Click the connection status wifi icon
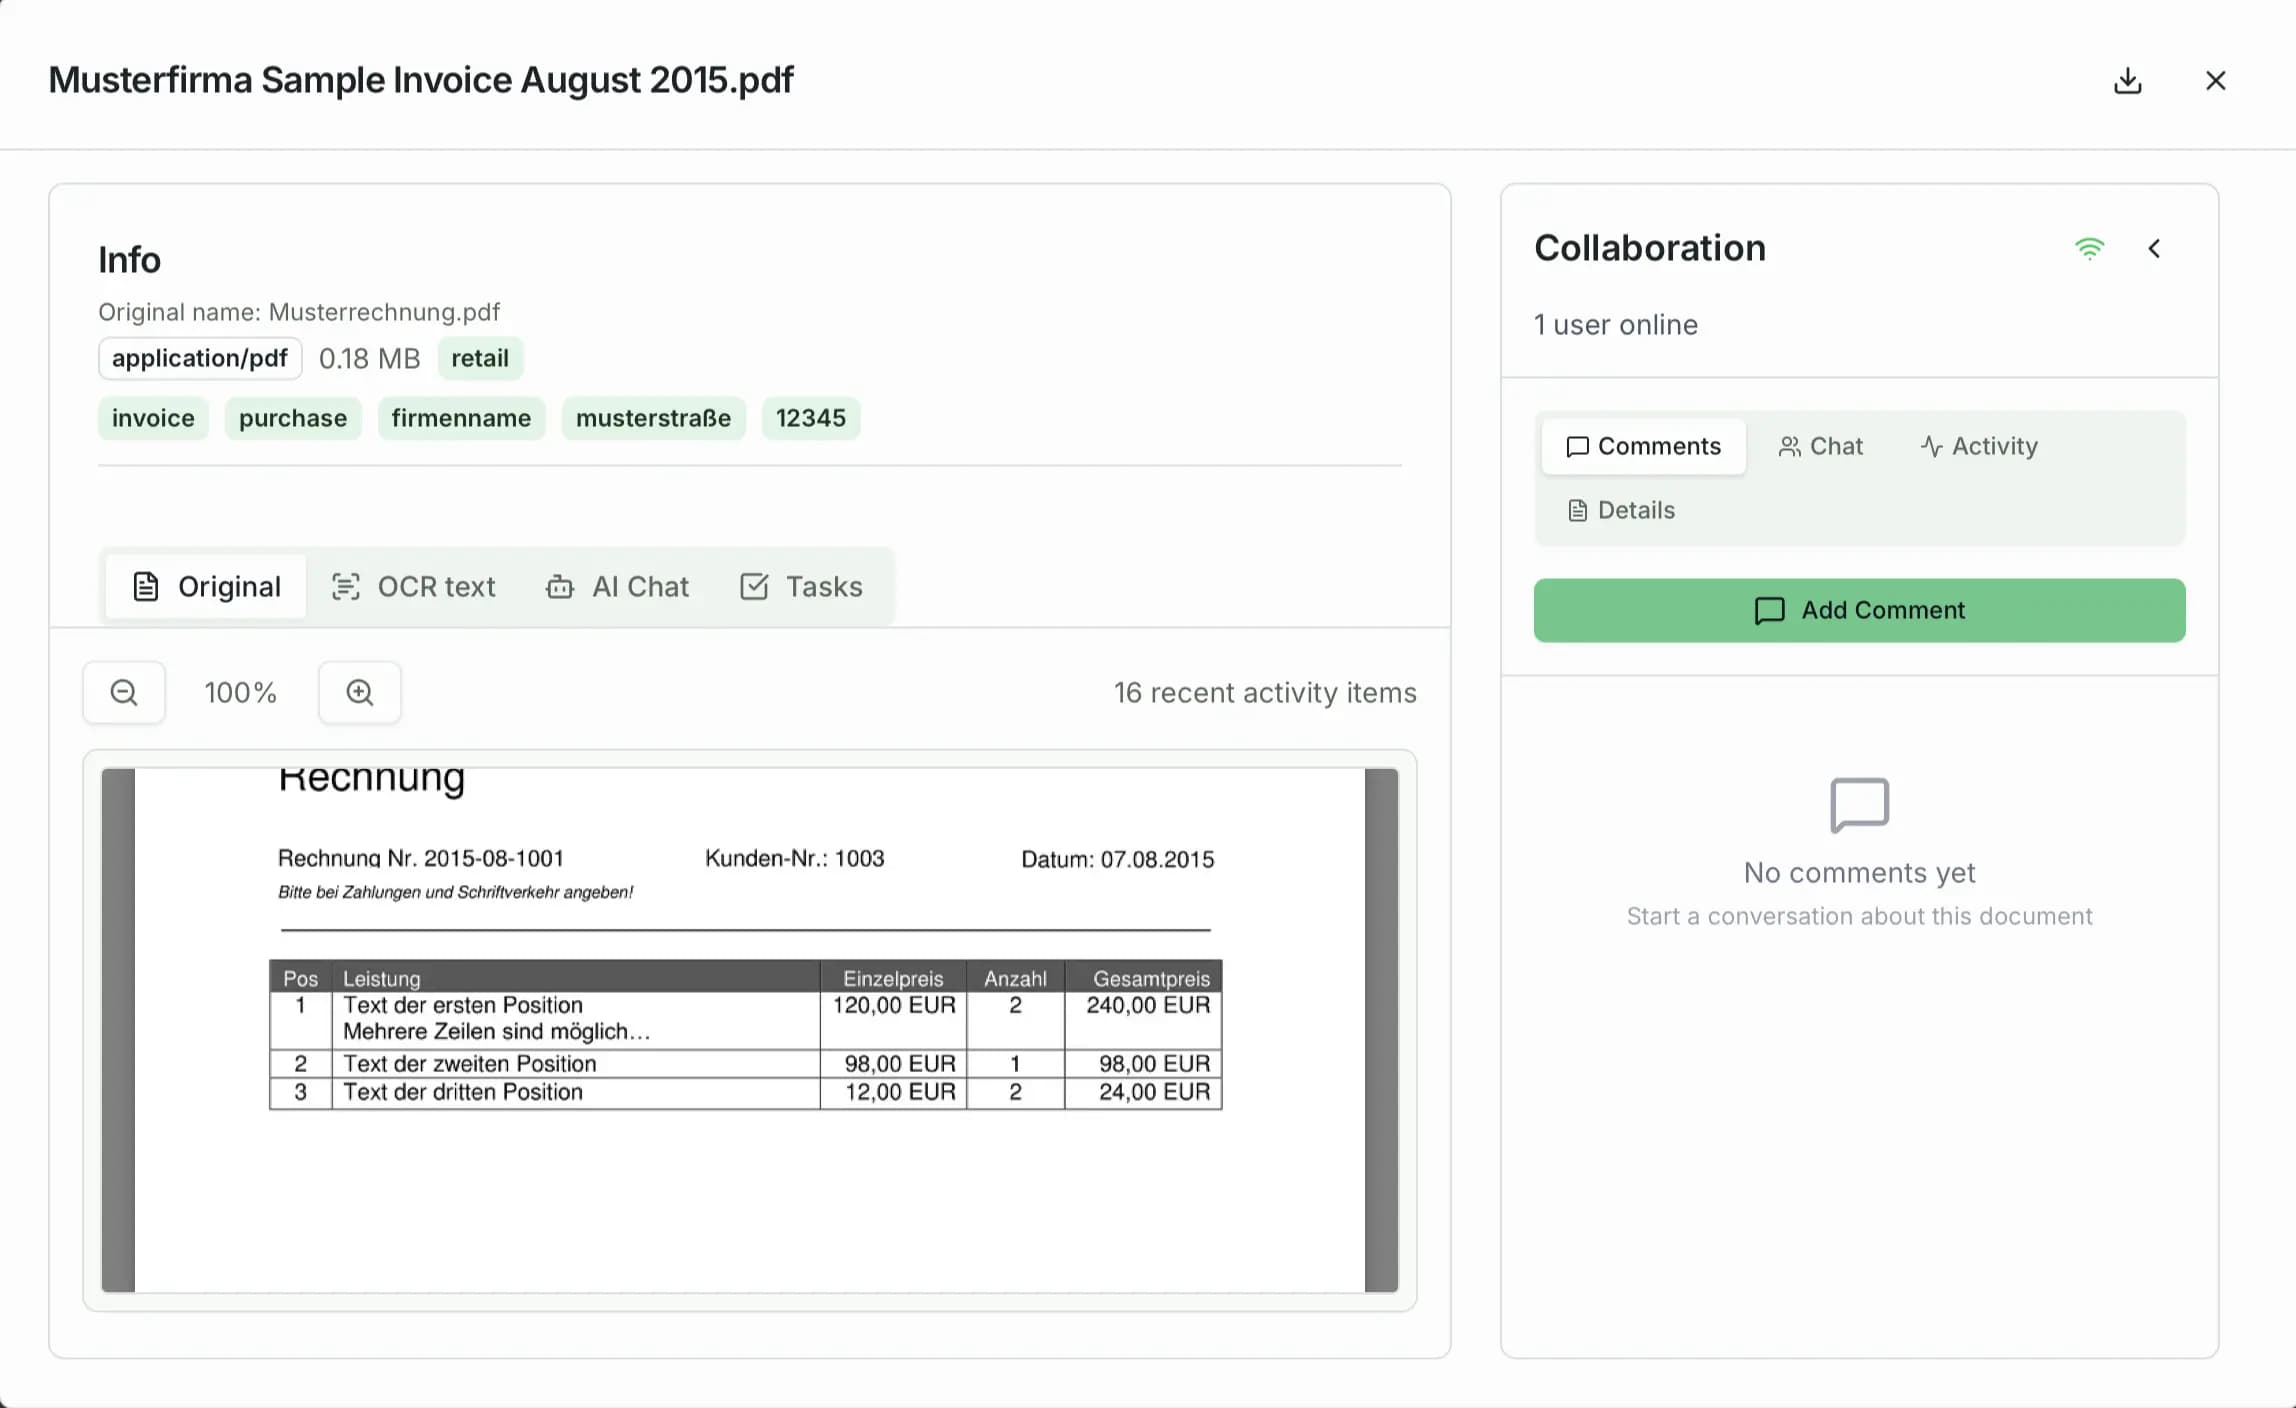 (x=2090, y=248)
